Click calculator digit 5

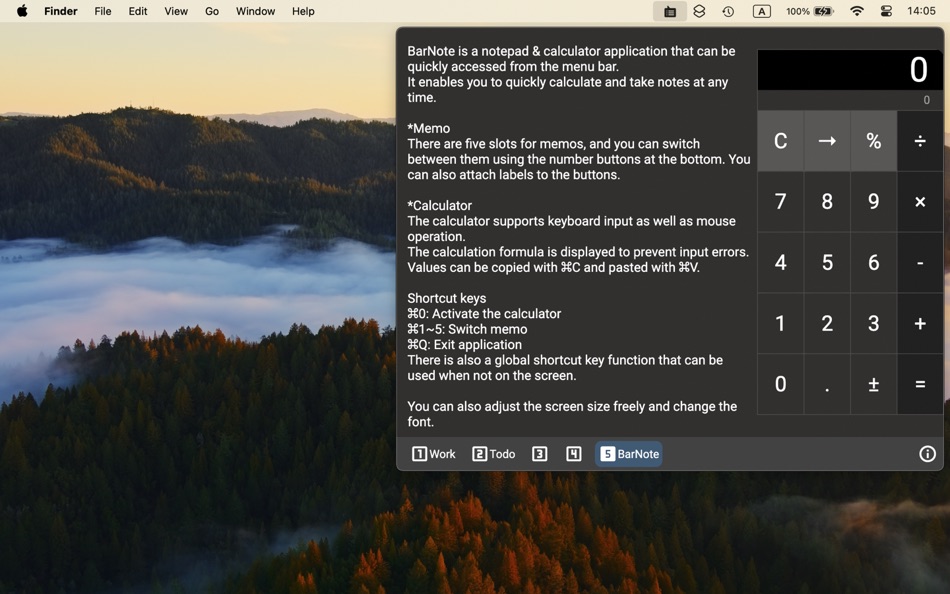827,262
